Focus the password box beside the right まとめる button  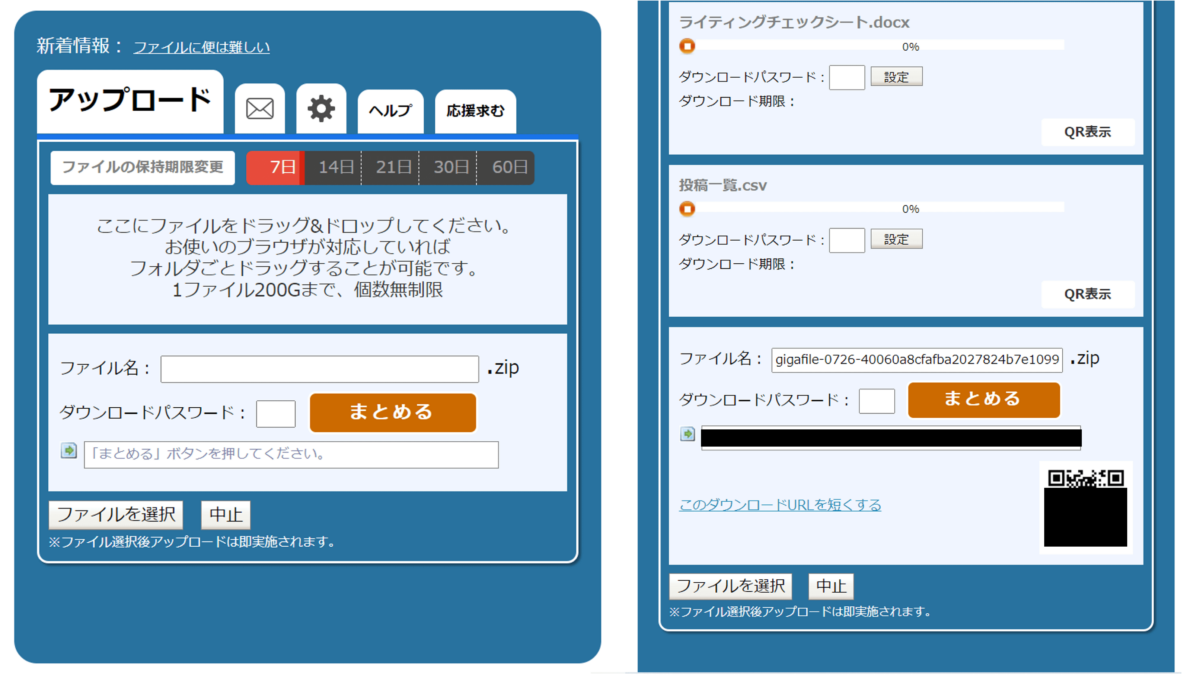[x=877, y=401]
